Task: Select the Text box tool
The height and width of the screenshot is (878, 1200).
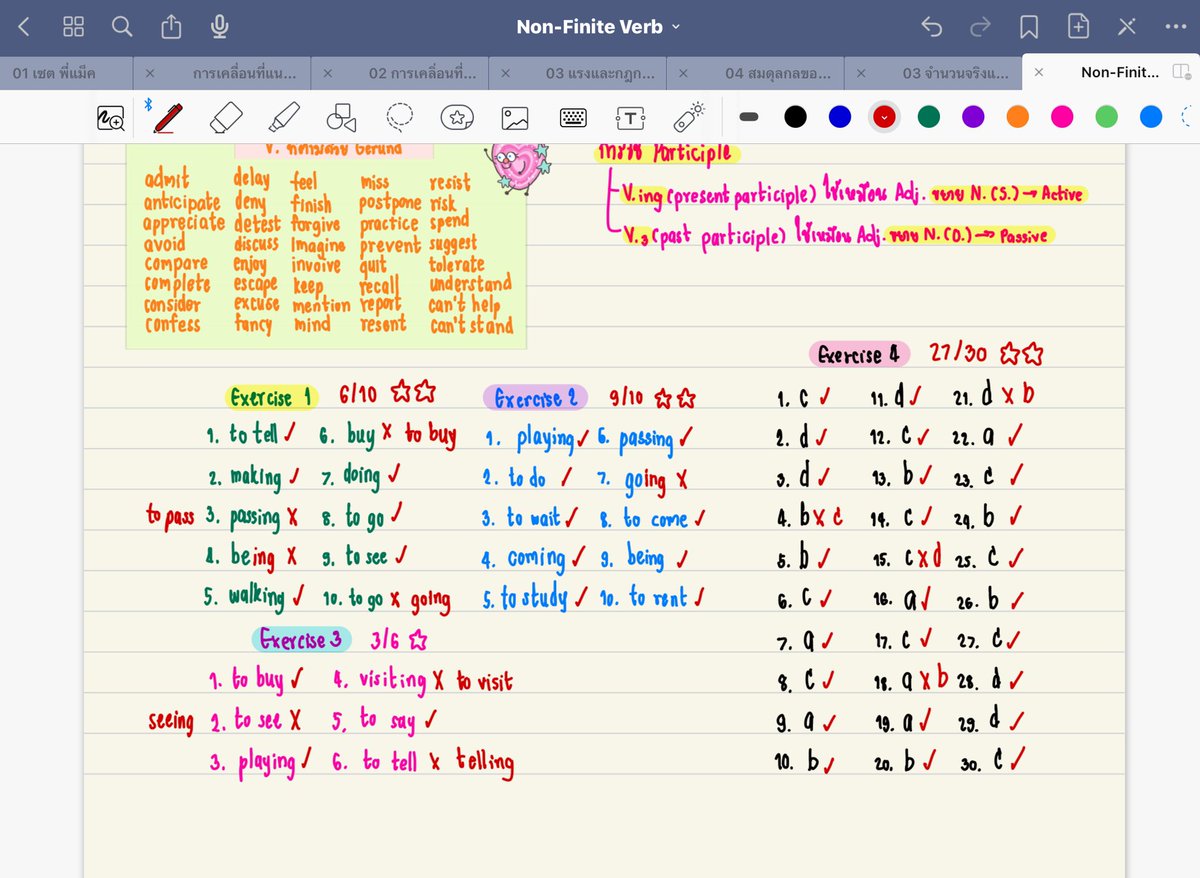Action: pos(631,118)
